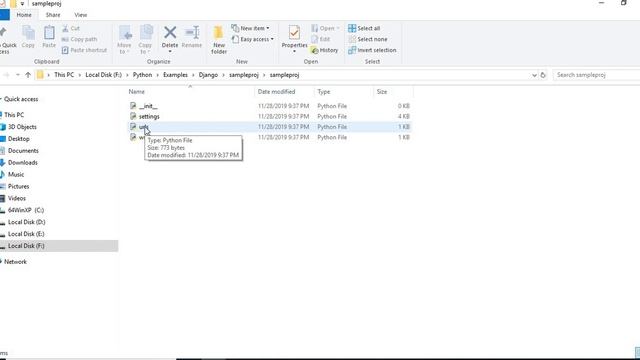Open Network in navigation pane

point(15,262)
